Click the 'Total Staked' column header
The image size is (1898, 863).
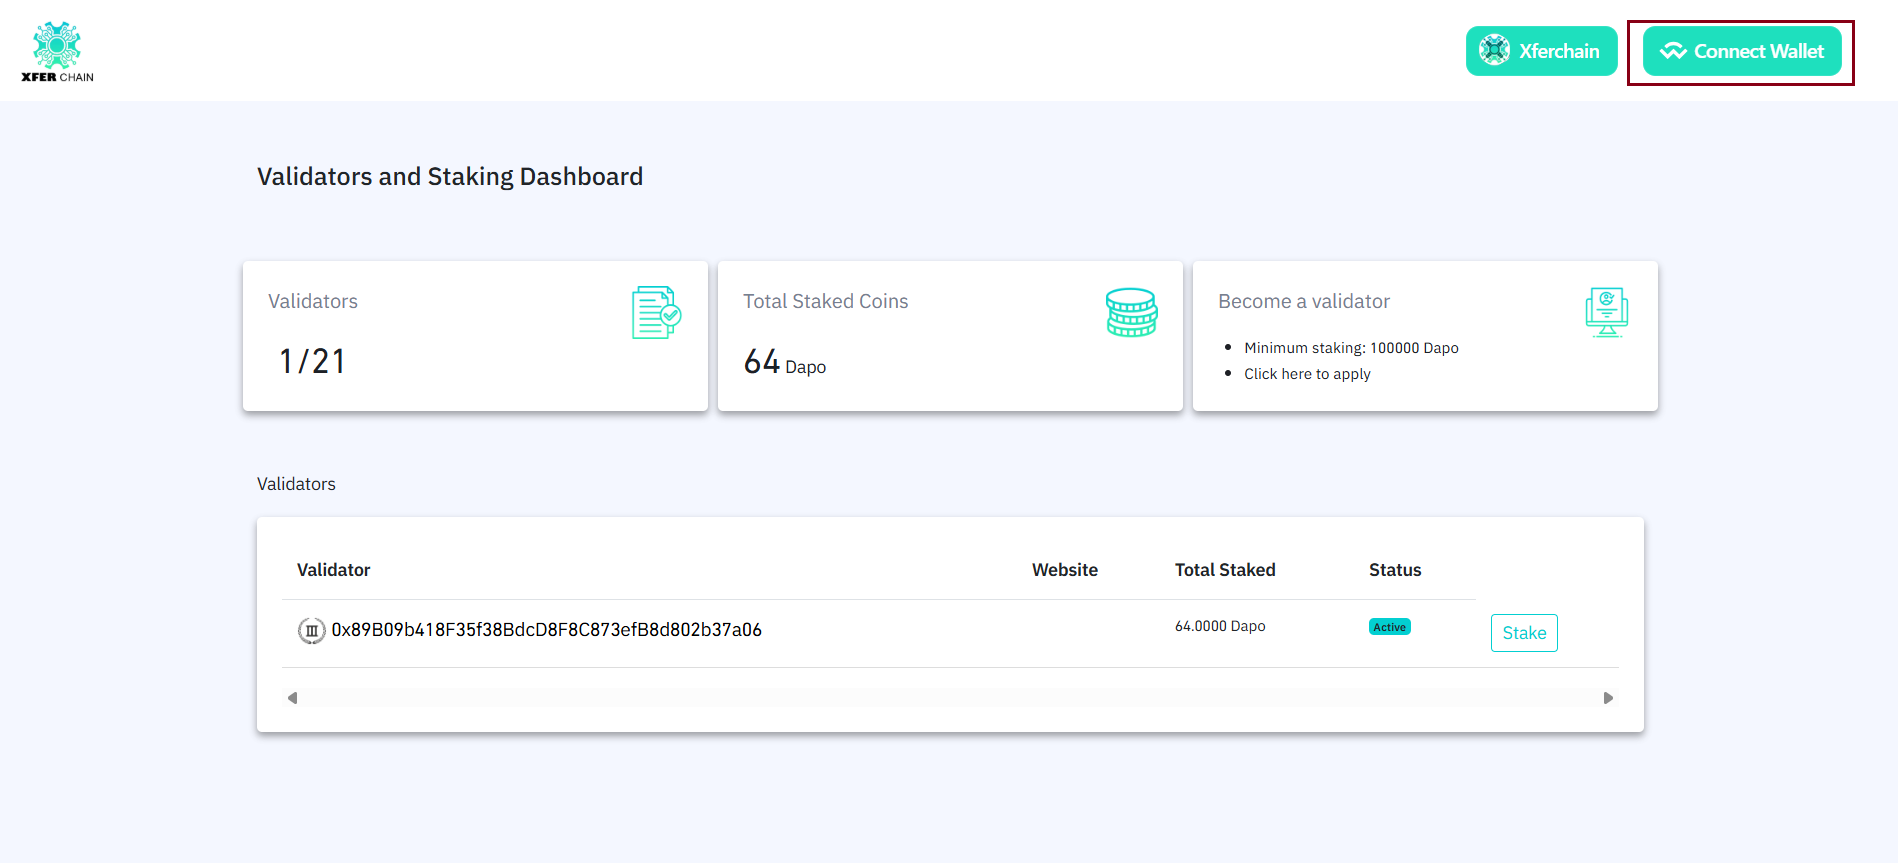click(x=1225, y=570)
